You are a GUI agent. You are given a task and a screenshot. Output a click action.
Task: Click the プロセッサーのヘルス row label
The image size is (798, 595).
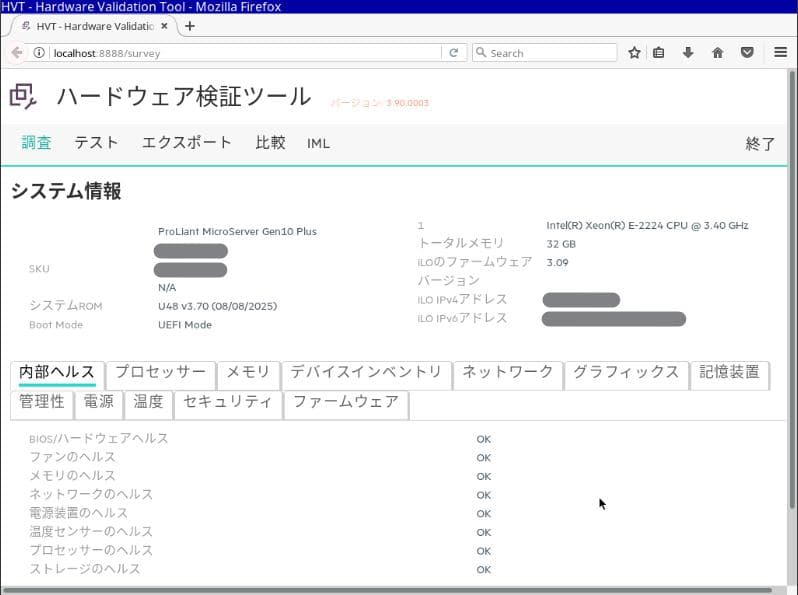tap(91, 551)
